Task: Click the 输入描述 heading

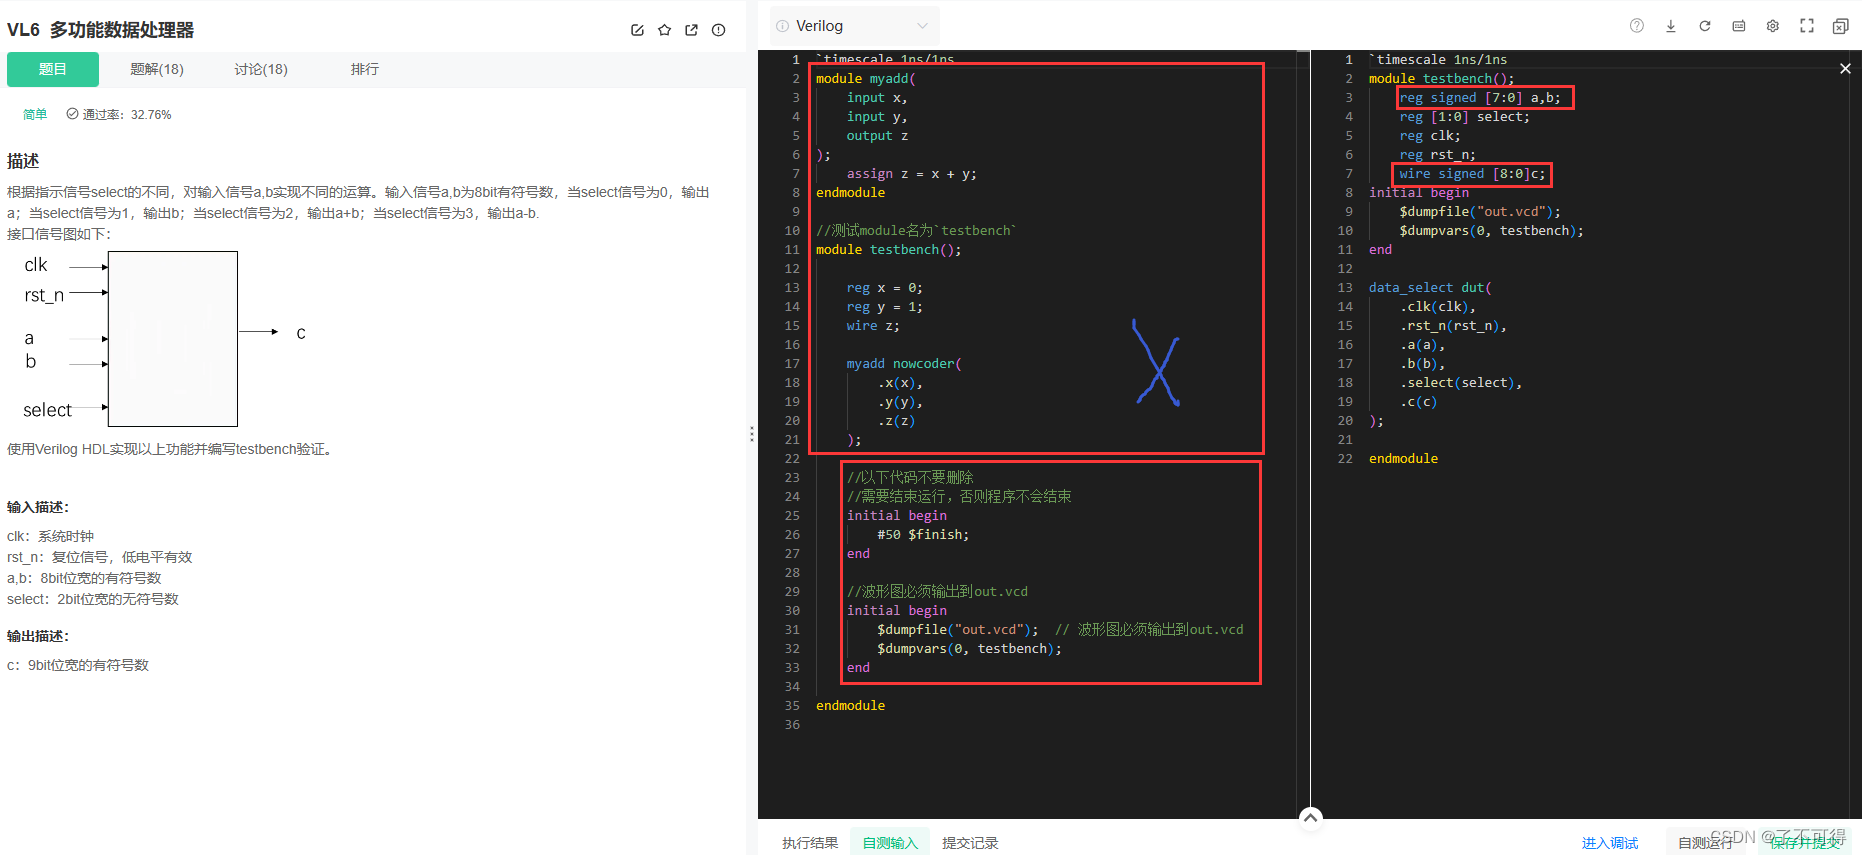Action: [38, 507]
